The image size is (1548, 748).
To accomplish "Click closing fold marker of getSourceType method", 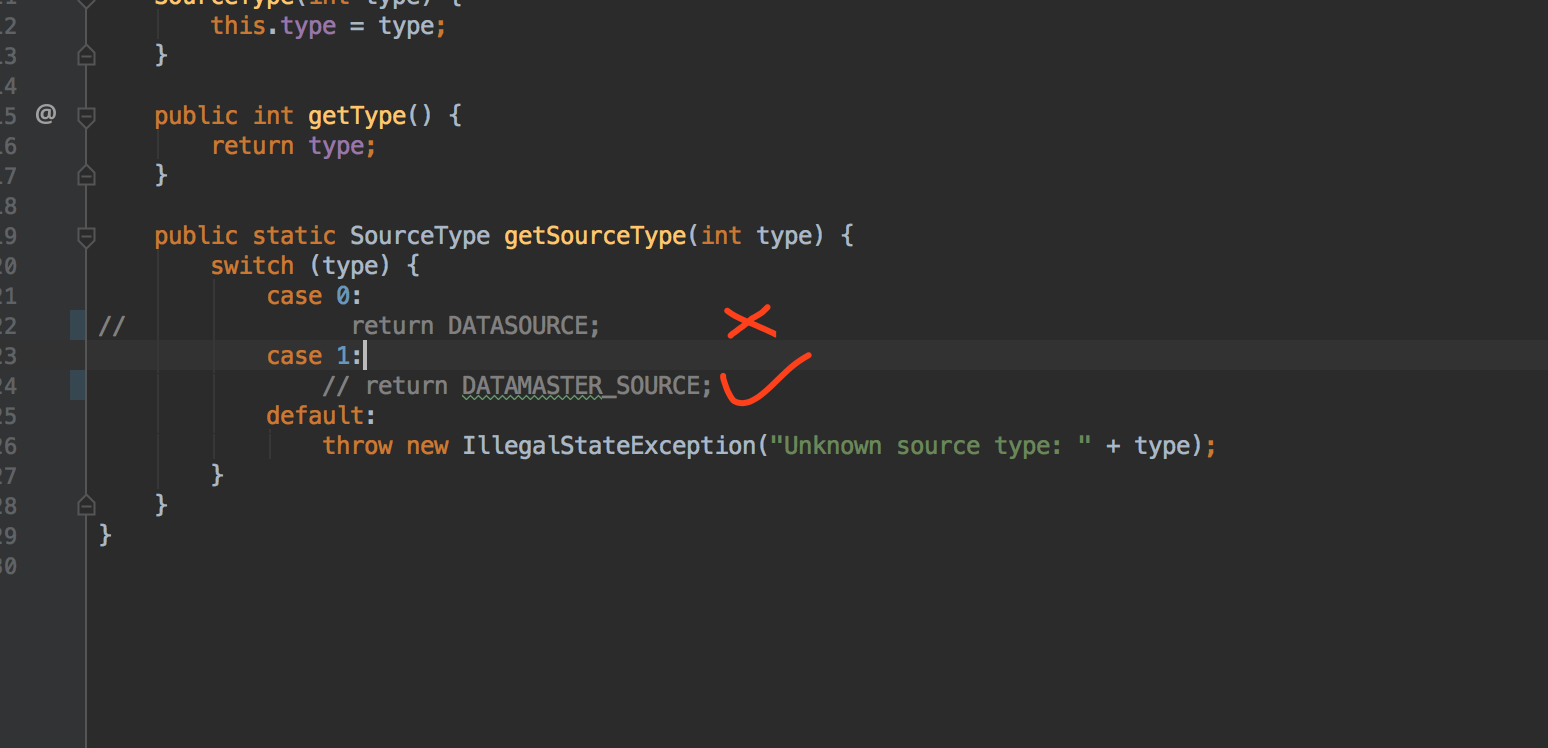I will (86, 505).
